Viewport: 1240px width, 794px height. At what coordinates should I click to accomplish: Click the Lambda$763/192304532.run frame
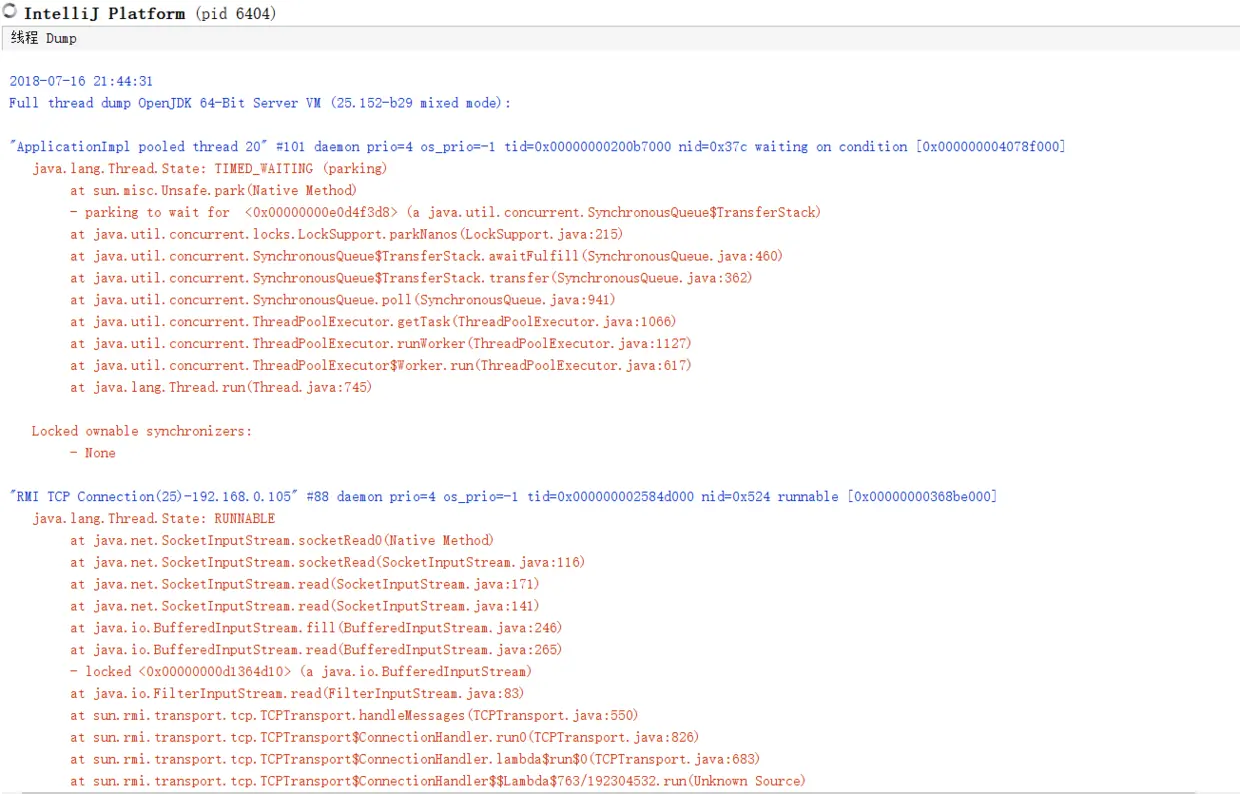pos(438,782)
